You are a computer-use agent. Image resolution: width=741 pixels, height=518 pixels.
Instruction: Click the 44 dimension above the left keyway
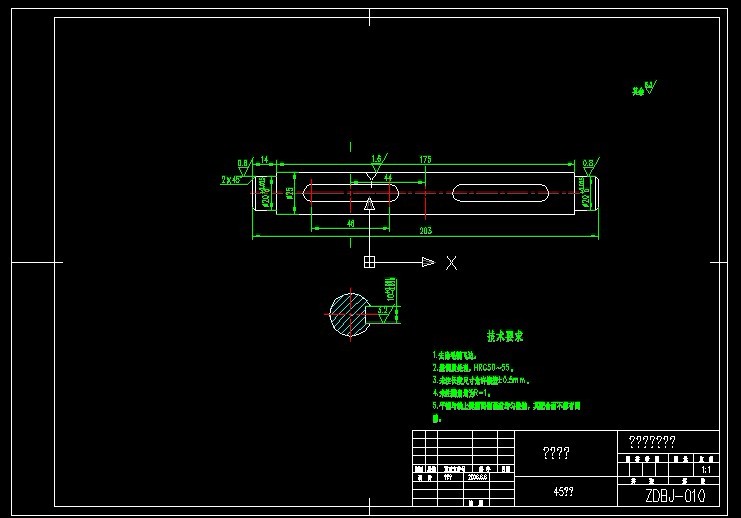(388, 178)
